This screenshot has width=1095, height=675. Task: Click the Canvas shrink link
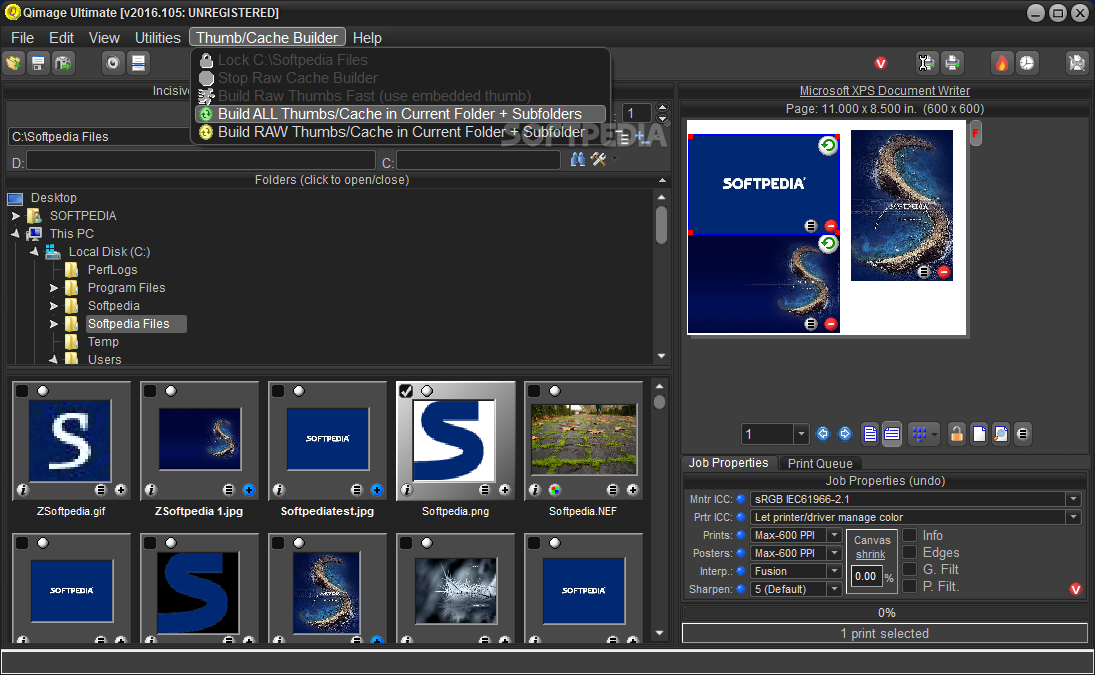pyautogui.click(x=872, y=547)
